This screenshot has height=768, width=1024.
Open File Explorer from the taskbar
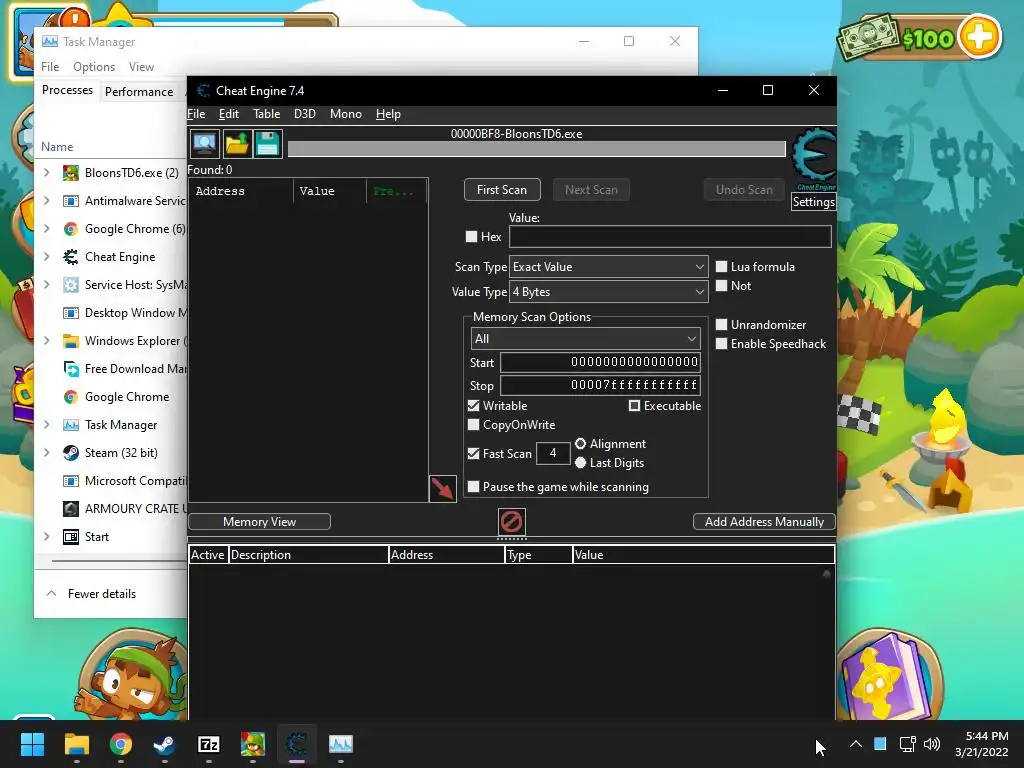point(76,744)
